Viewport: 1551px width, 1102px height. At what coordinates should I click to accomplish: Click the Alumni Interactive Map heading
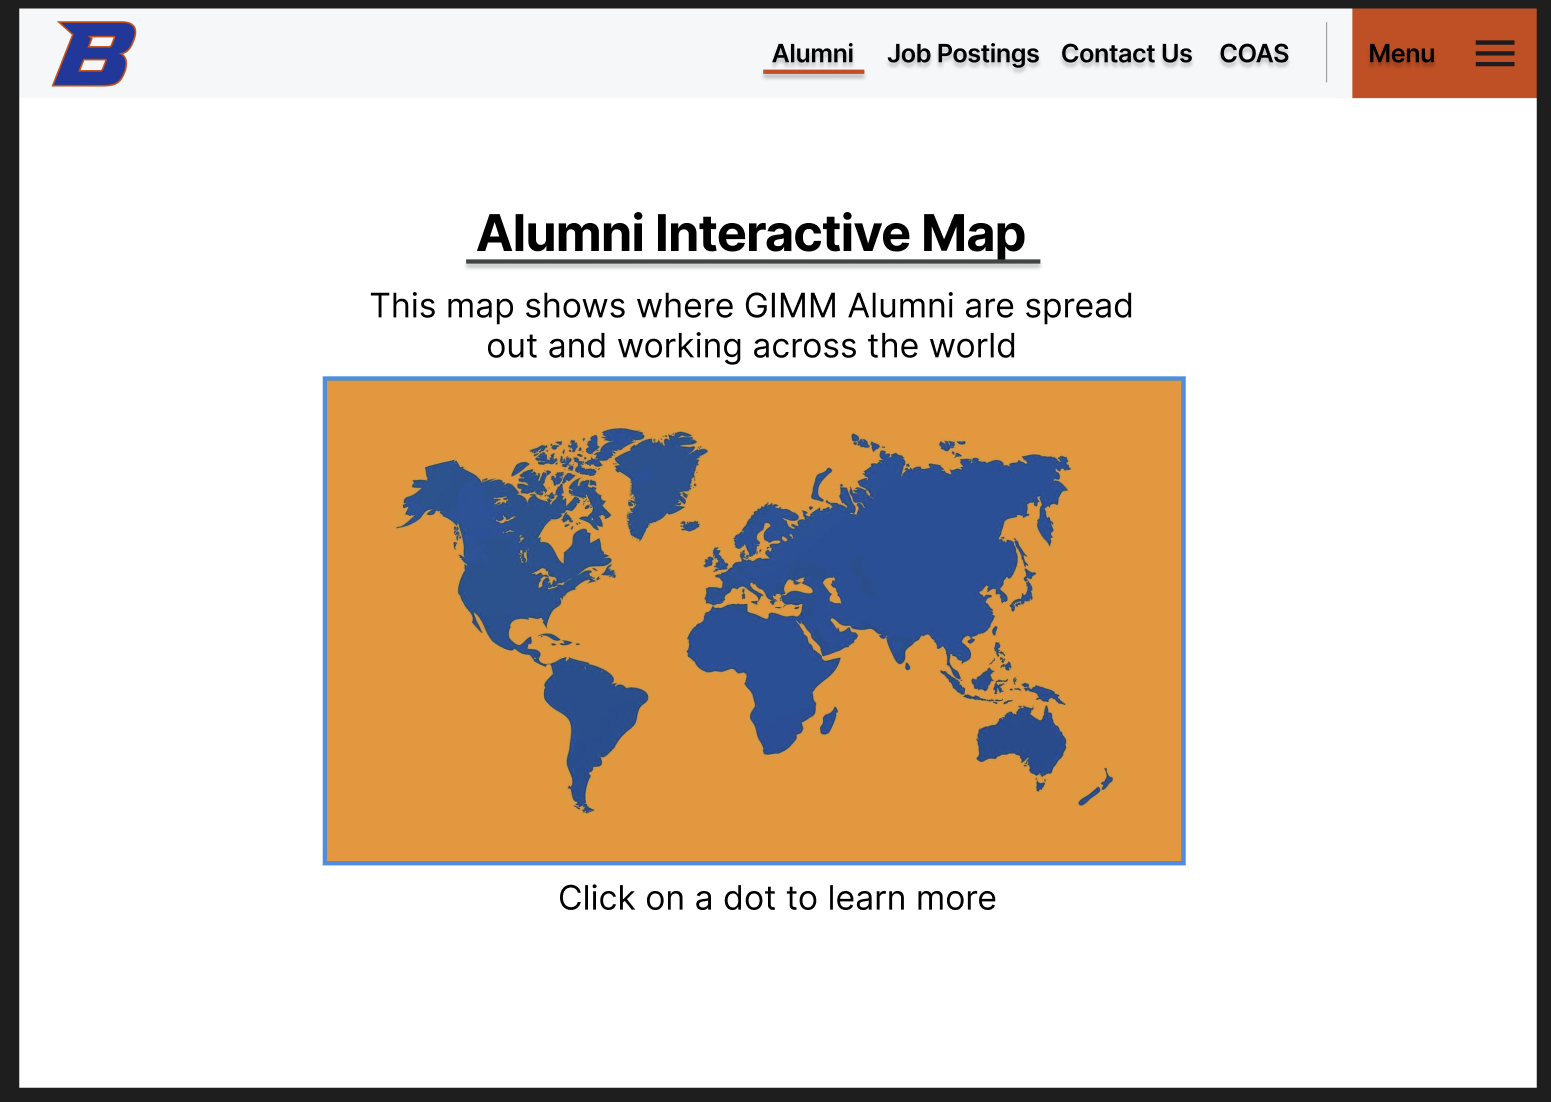[751, 233]
